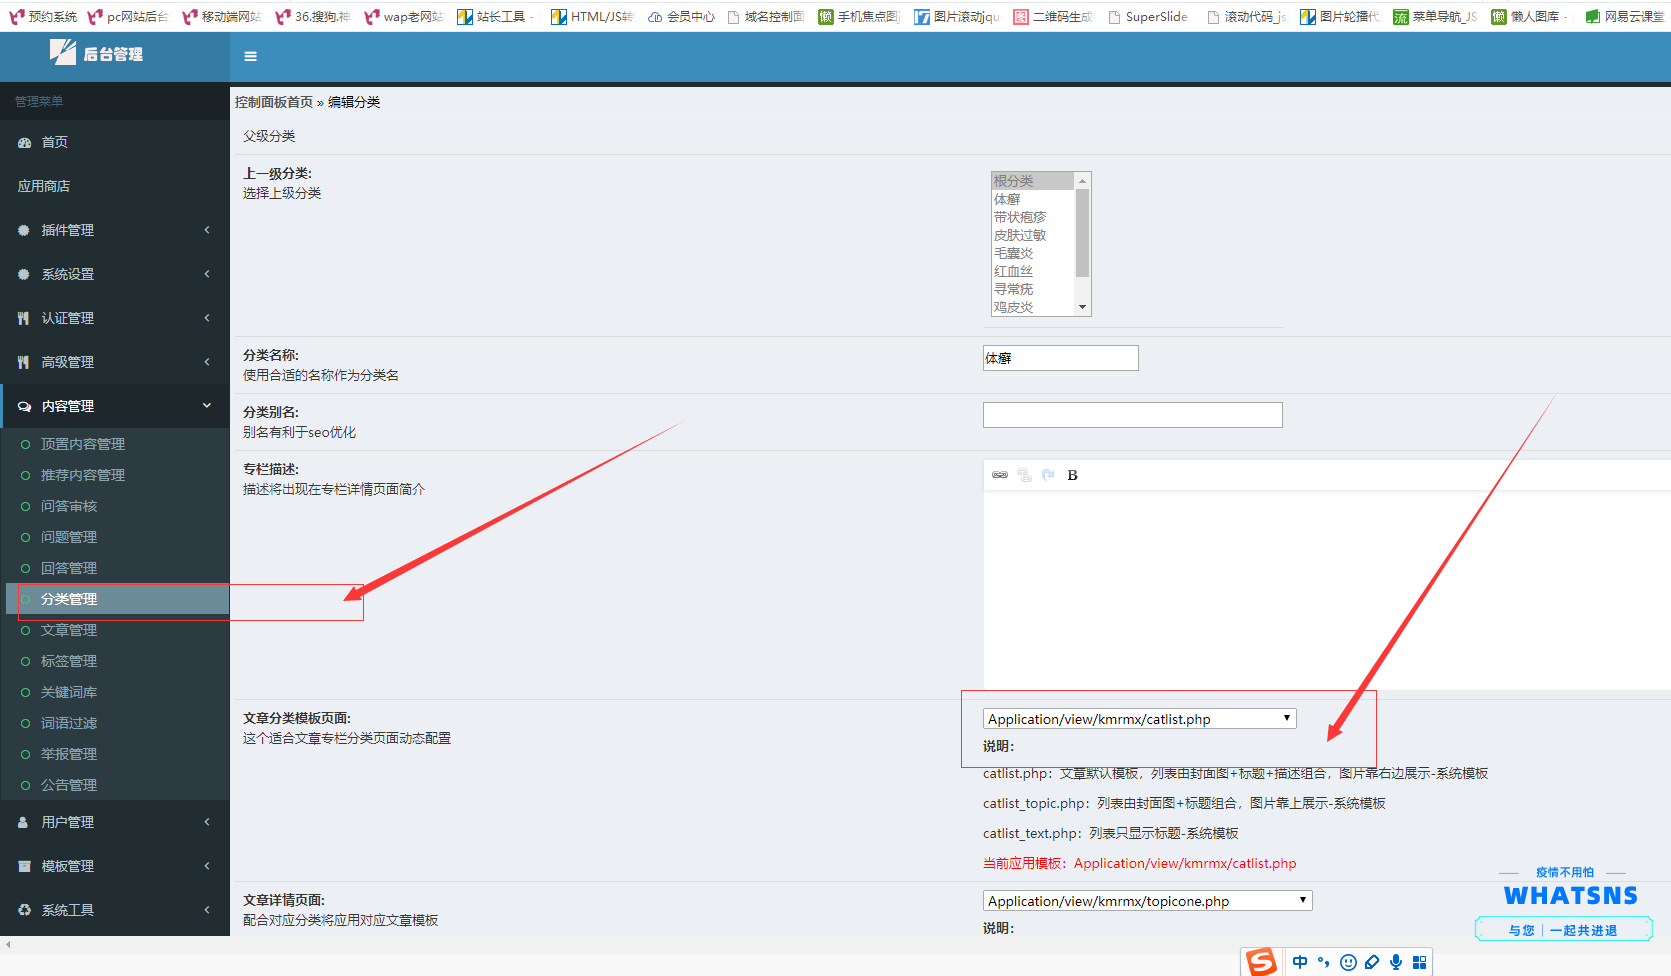The image size is (1671, 976).
Task: Click the 分类别名 text input field
Action: [x=1132, y=415]
